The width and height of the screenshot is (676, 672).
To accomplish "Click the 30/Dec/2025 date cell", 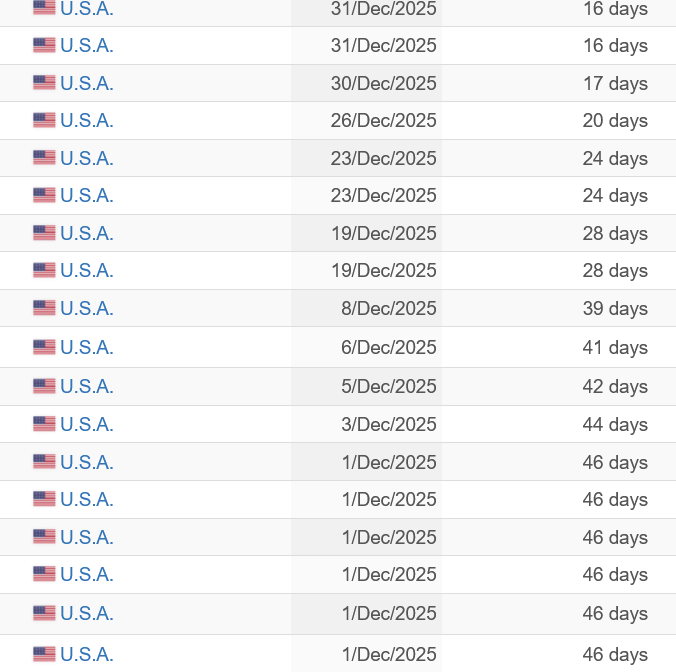I will pos(383,83).
